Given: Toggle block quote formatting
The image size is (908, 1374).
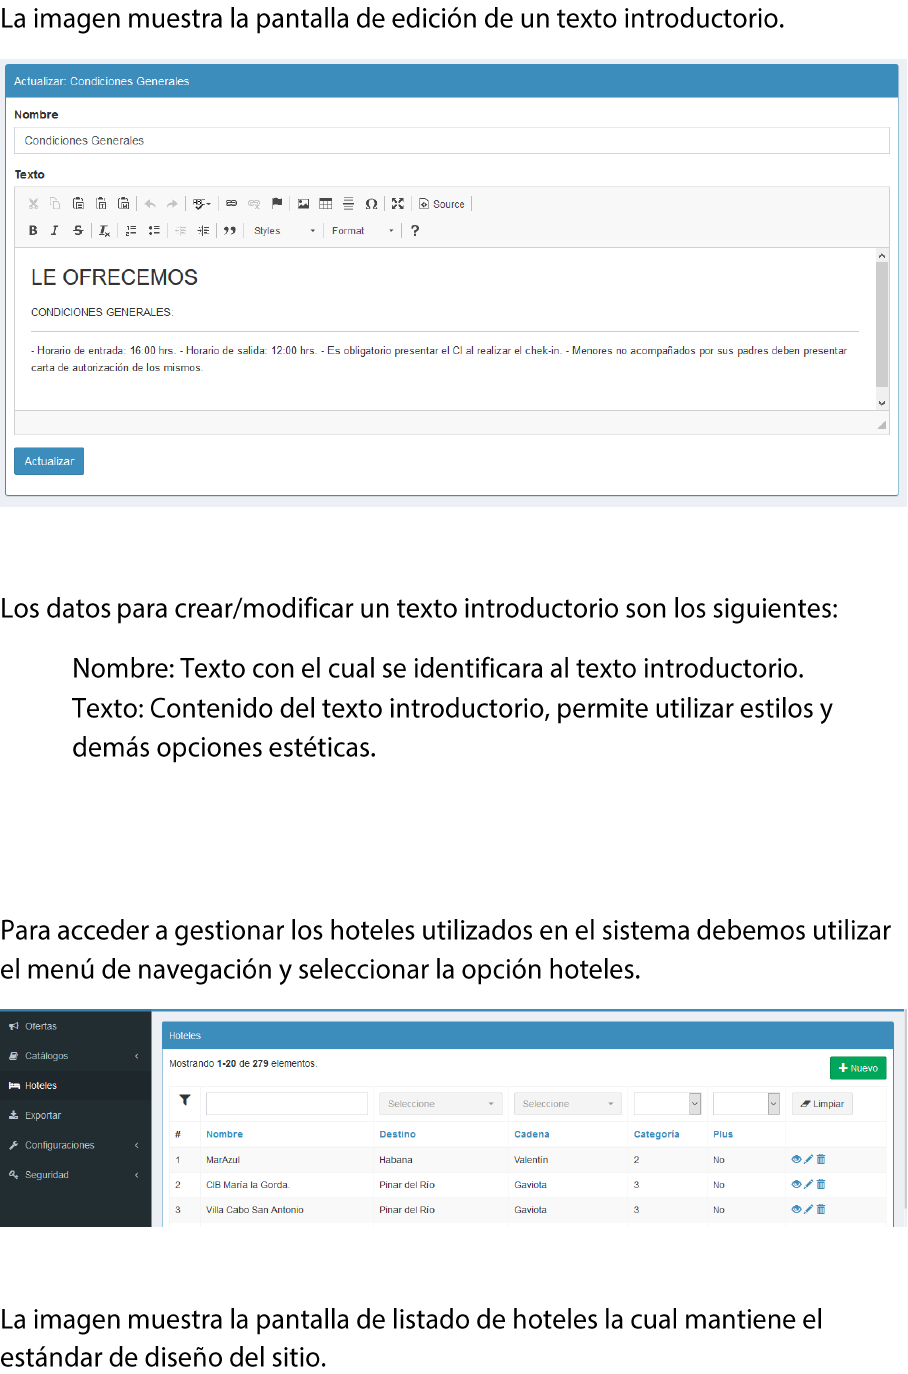Looking at the screenshot, I should [x=230, y=231].
